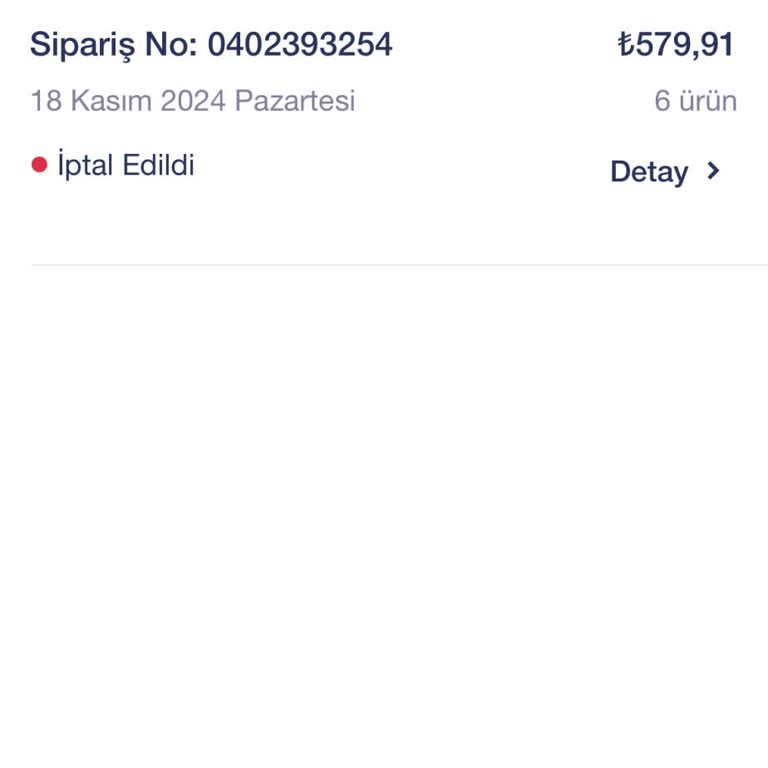Click the Sipariş No label
This screenshot has height=768, width=768.
coord(114,45)
